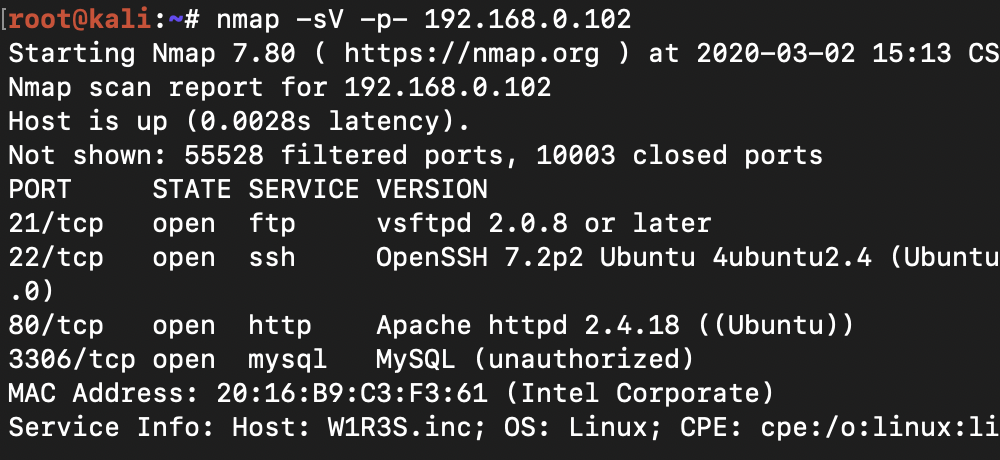Click the VERSION column header
This screenshot has height=460, width=1000.
431,190
